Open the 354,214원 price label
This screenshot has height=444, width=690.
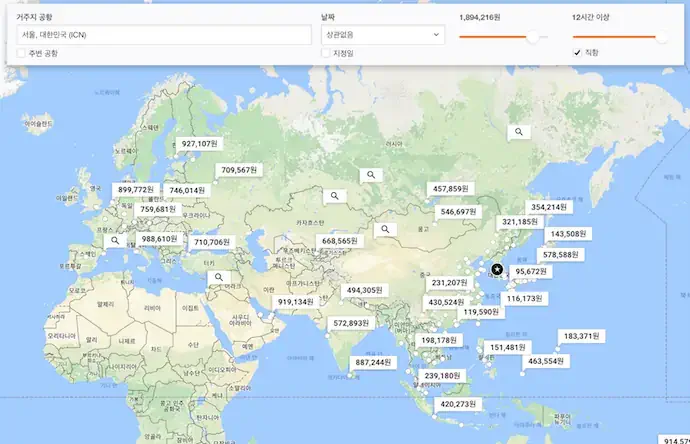coord(549,207)
